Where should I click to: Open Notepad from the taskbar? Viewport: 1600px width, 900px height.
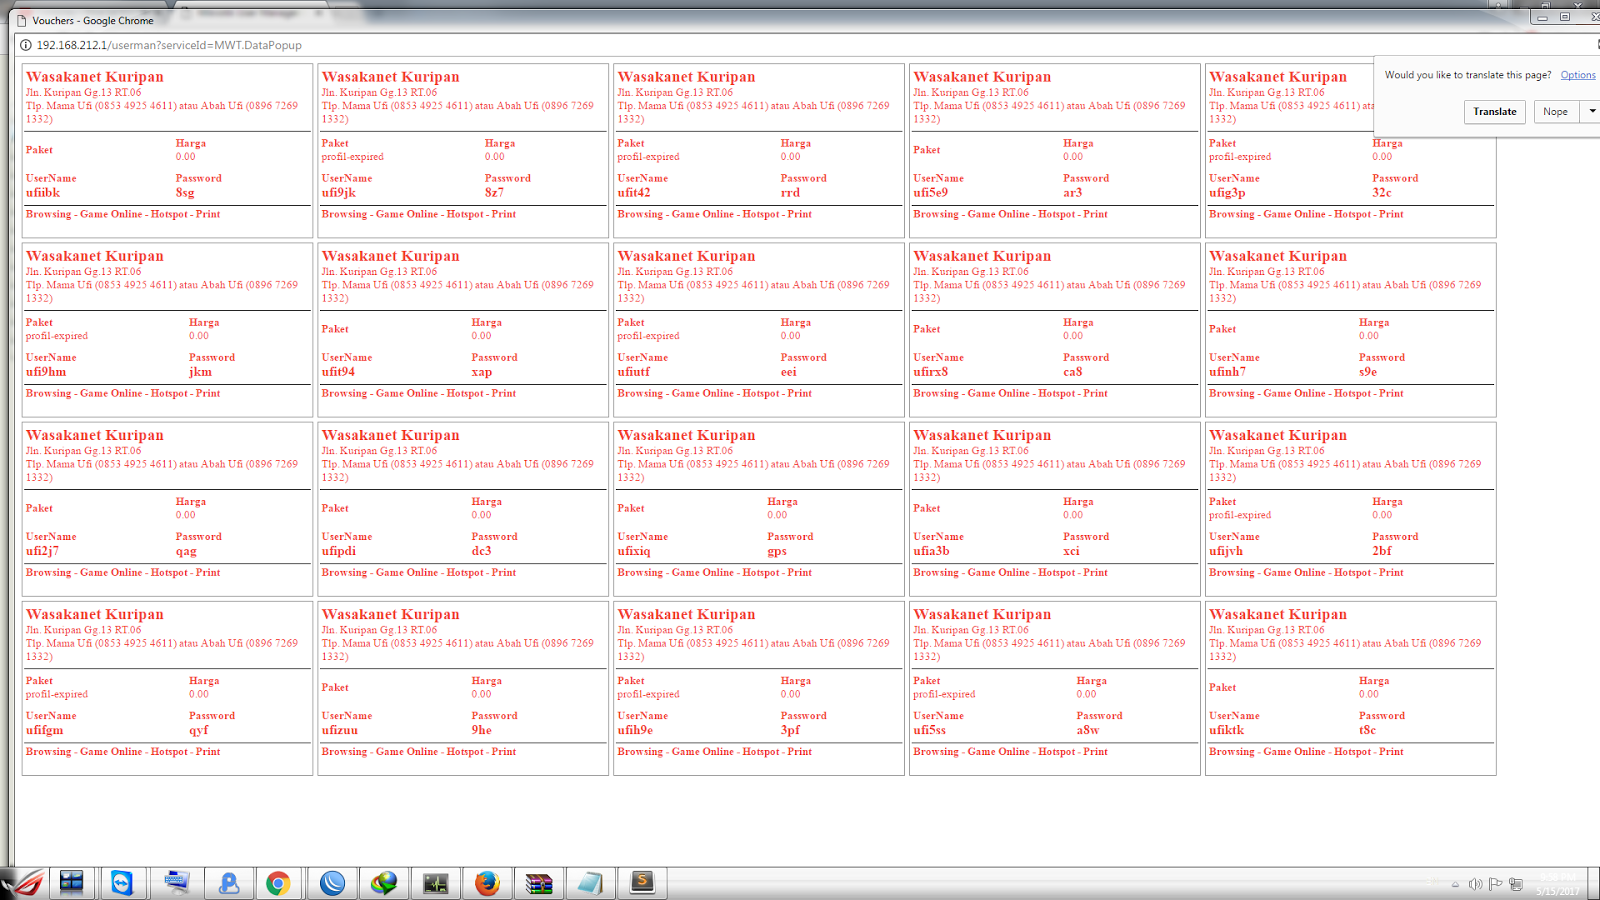pos(590,883)
